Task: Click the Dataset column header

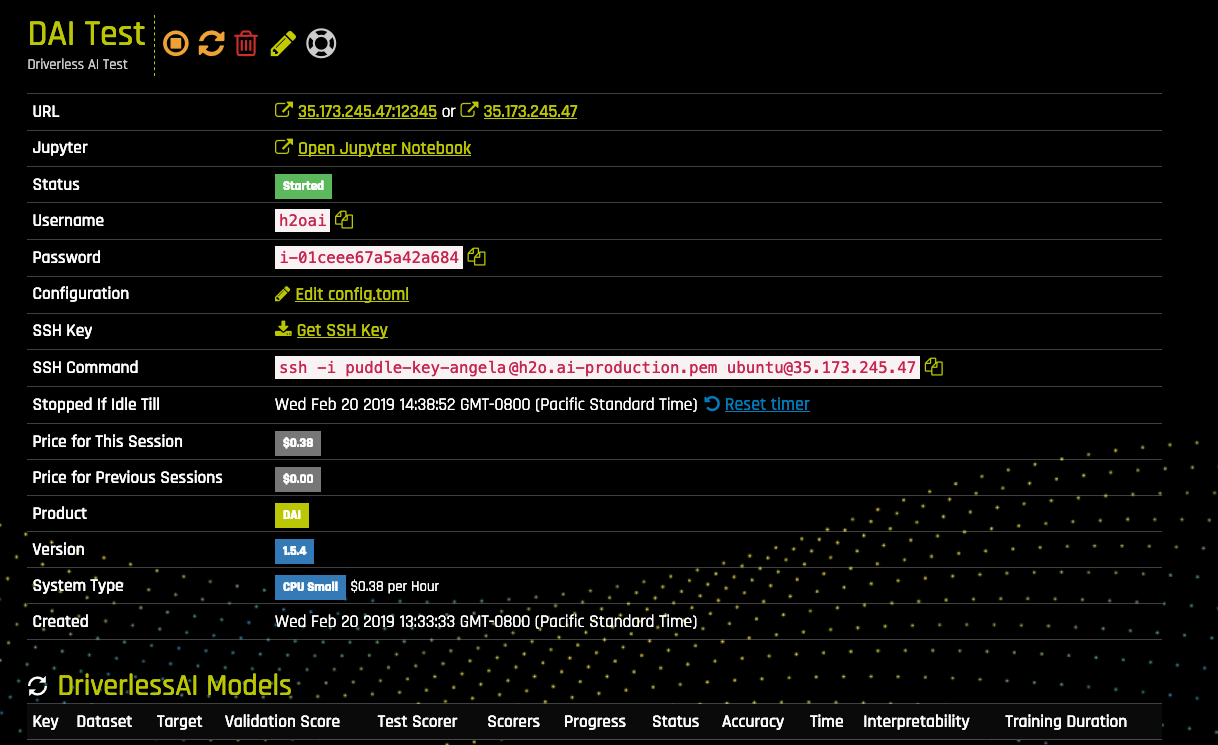Action: 104,721
